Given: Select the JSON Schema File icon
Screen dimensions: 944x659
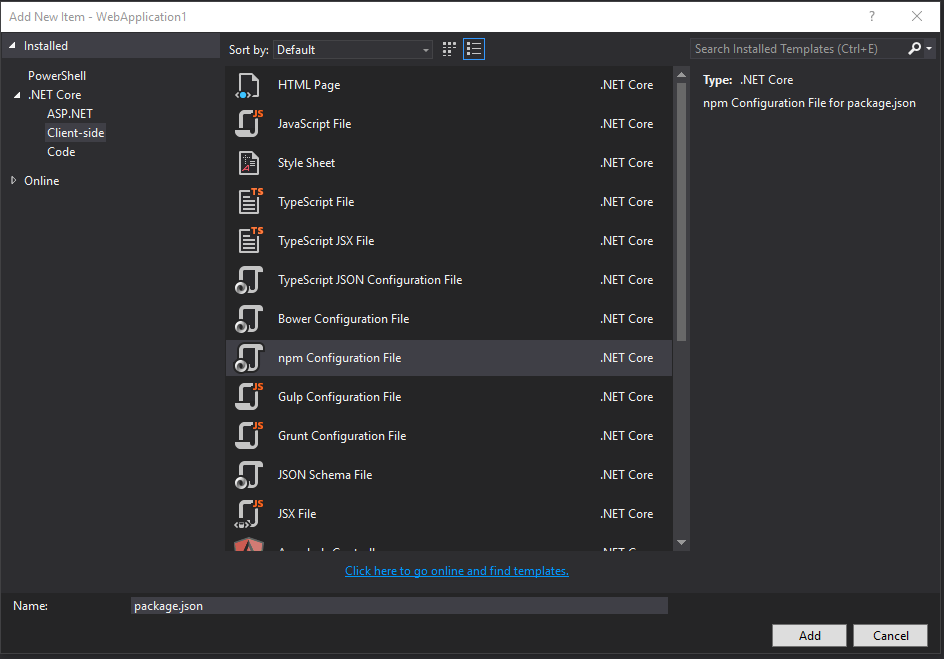Looking at the screenshot, I should [x=249, y=475].
